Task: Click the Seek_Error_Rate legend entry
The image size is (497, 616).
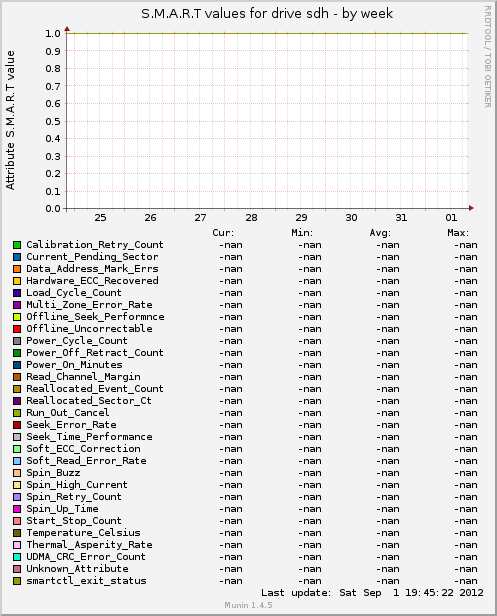Action: (71, 425)
